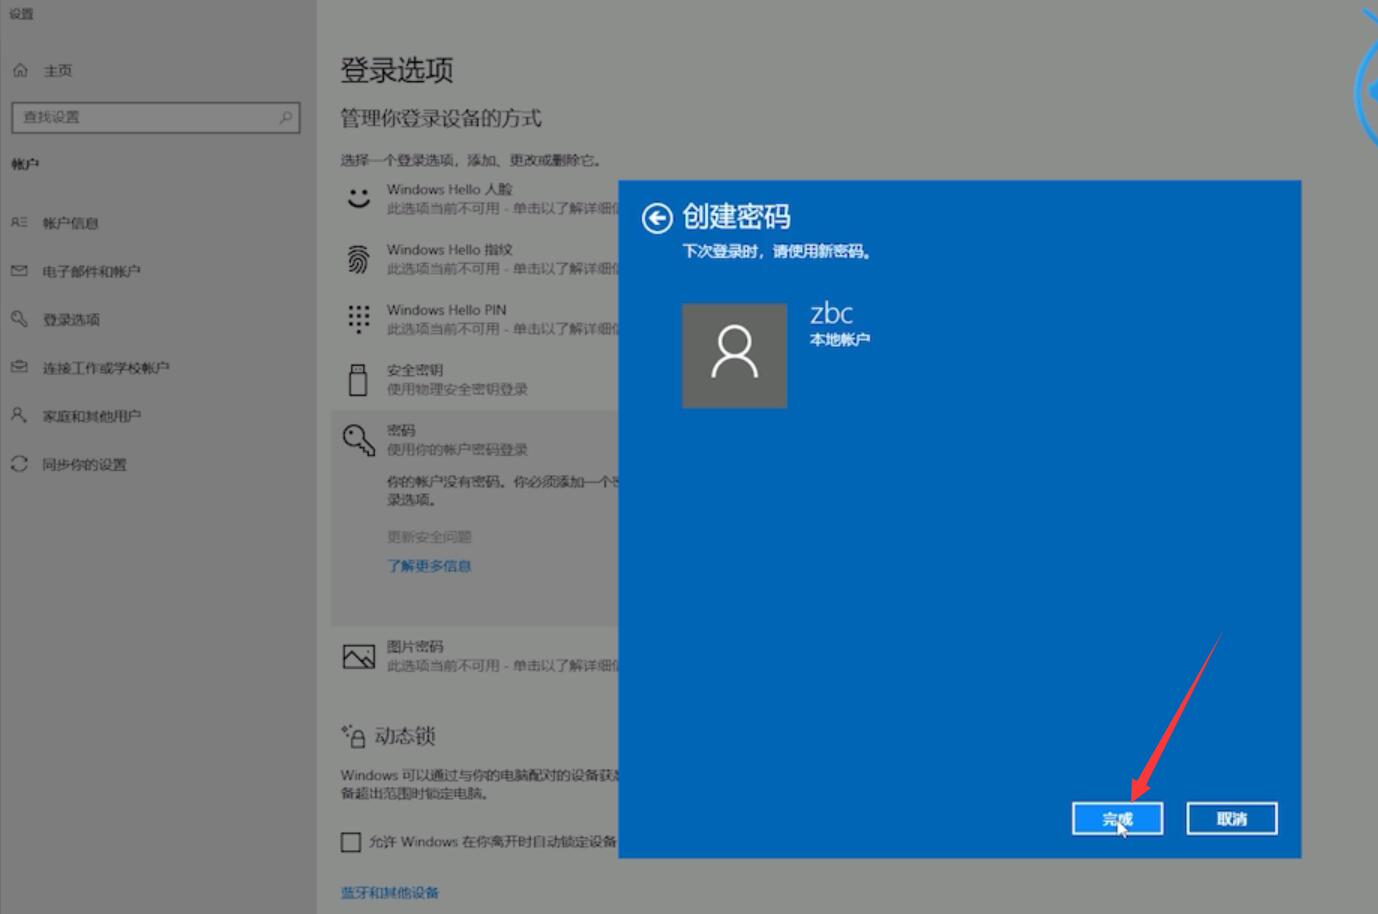Click the zbc username text
Screen dimensions: 1378x914
(x=831, y=313)
